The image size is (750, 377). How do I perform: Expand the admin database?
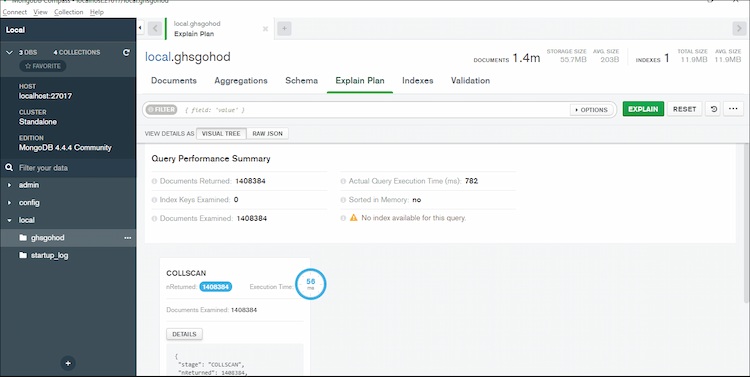point(10,185)
